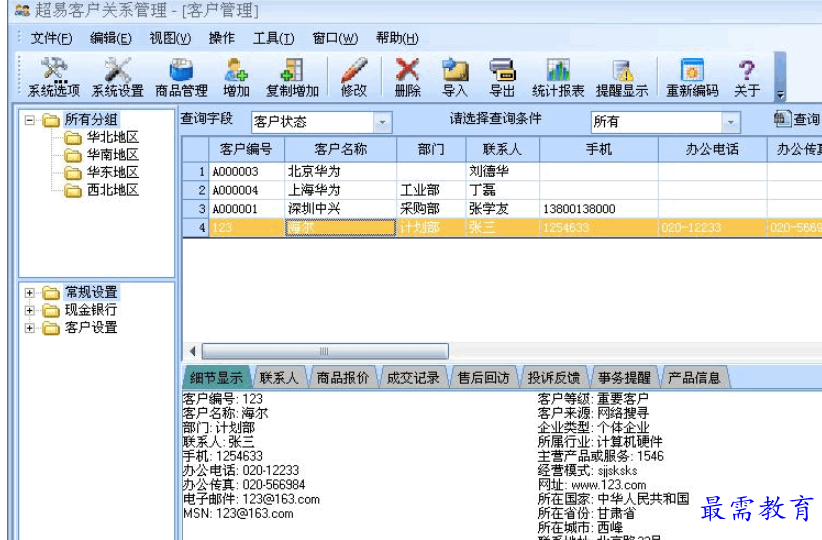Expand the 现金银行 tree node
822x540 pixels.
click(x=30, y=310)
